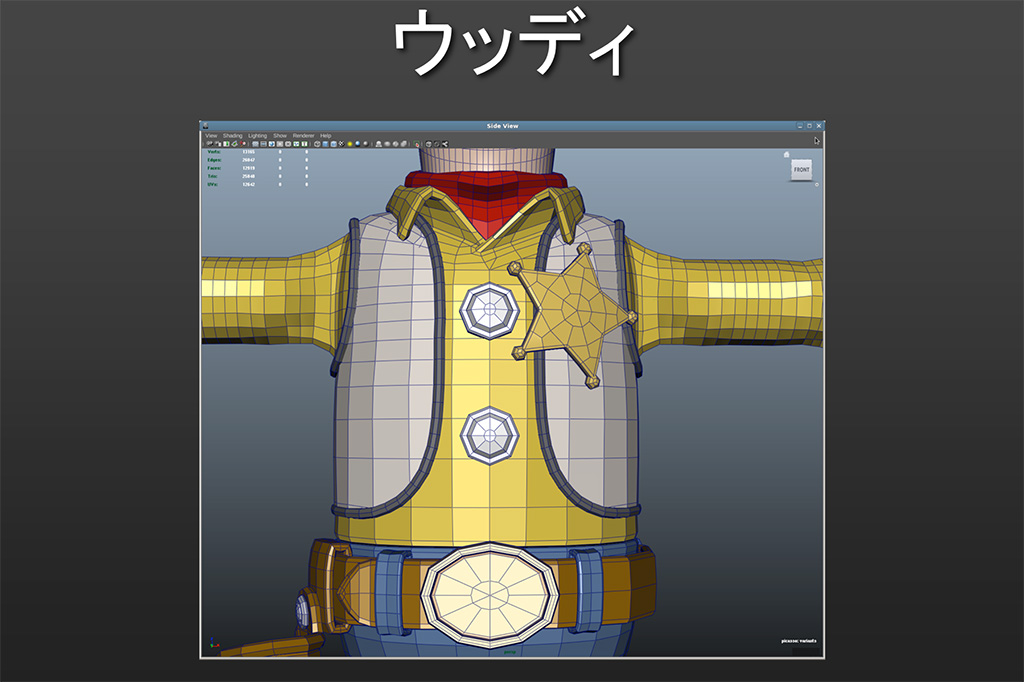The width and height of the screenshot is (1024, 682).
Task: Click the ViewCube FRONT face
Action: point(801,170)
